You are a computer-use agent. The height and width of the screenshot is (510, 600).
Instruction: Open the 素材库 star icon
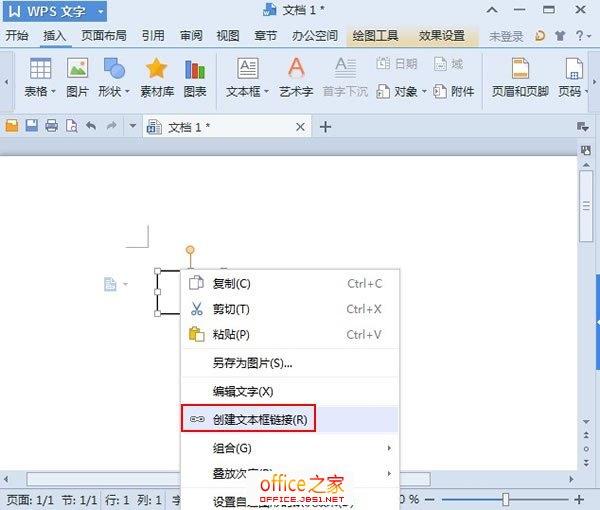point(157,68)
